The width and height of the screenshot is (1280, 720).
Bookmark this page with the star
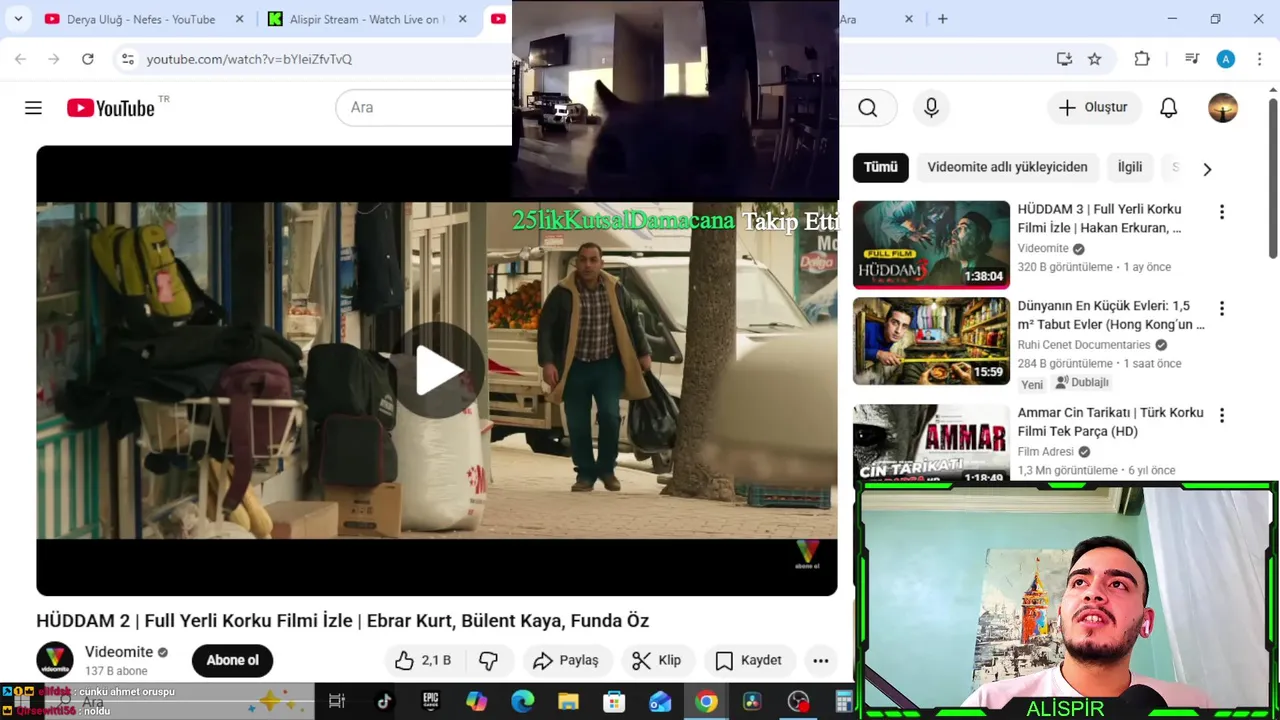point(1095,59)
